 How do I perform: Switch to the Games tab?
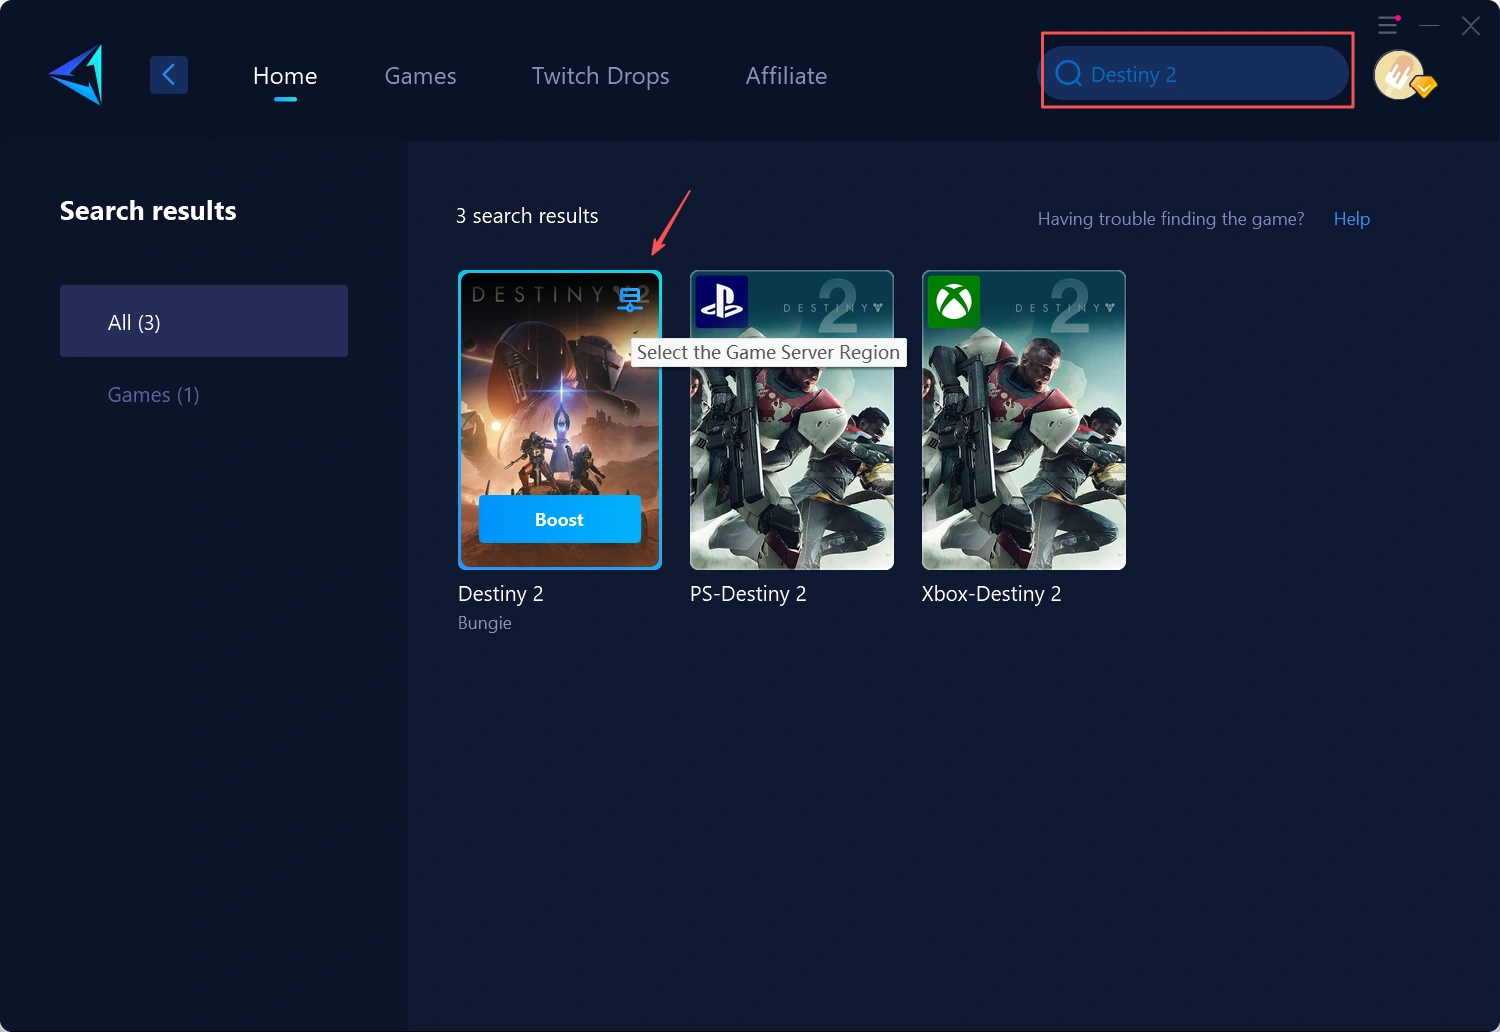pyautogui.click(x=420, y=75)
